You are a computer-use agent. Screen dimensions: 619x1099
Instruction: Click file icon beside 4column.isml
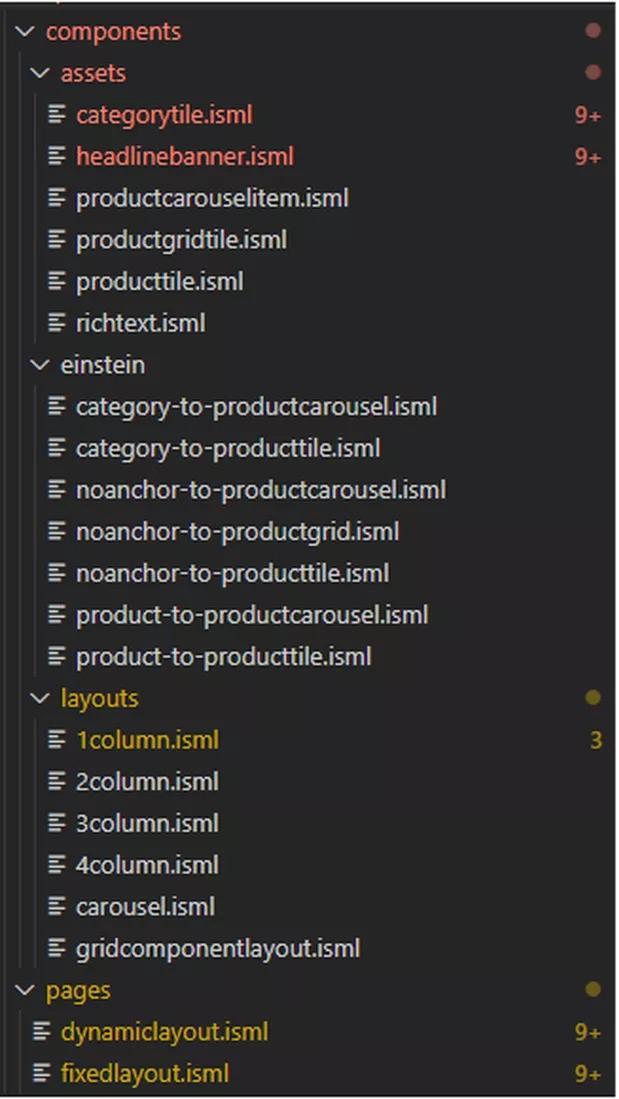coord(57,865)
